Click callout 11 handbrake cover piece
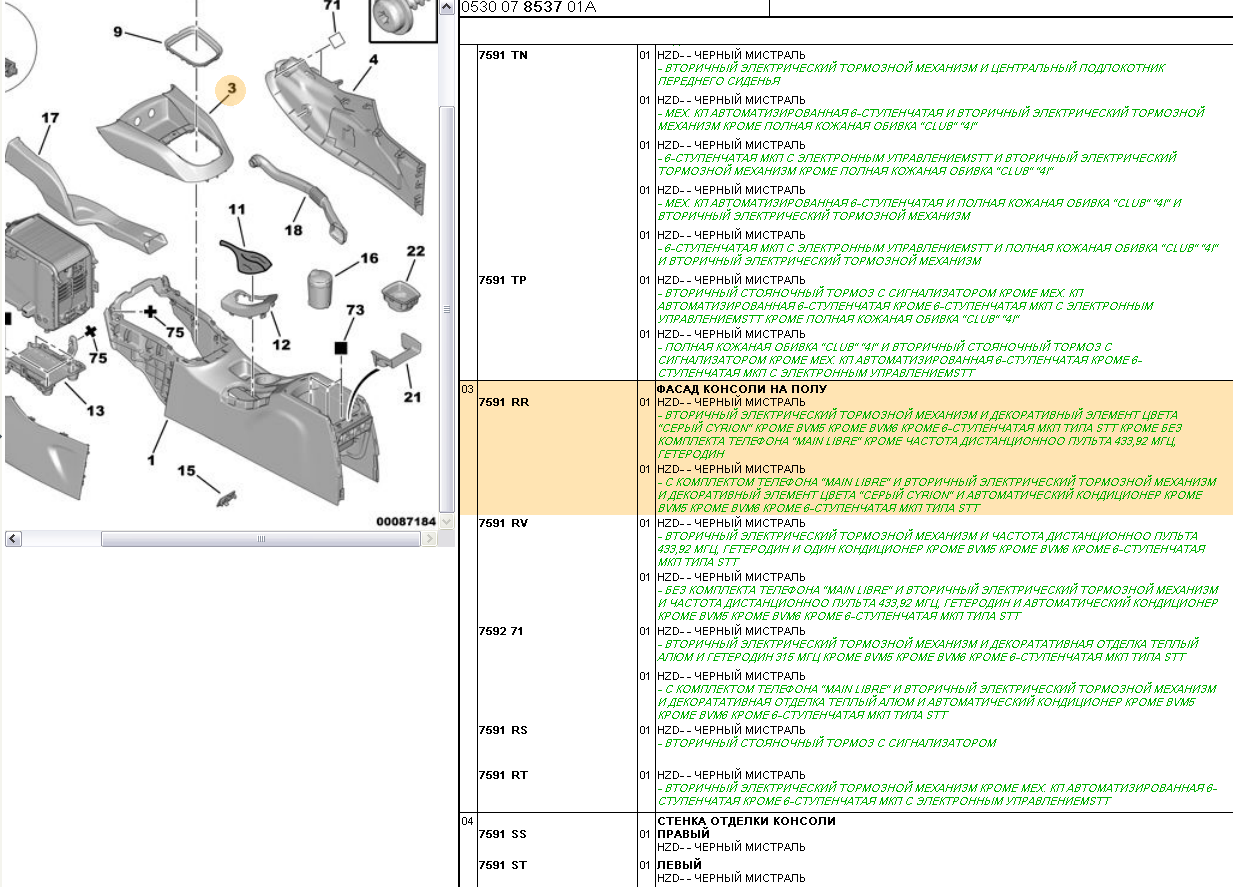 tap(236, 210)
